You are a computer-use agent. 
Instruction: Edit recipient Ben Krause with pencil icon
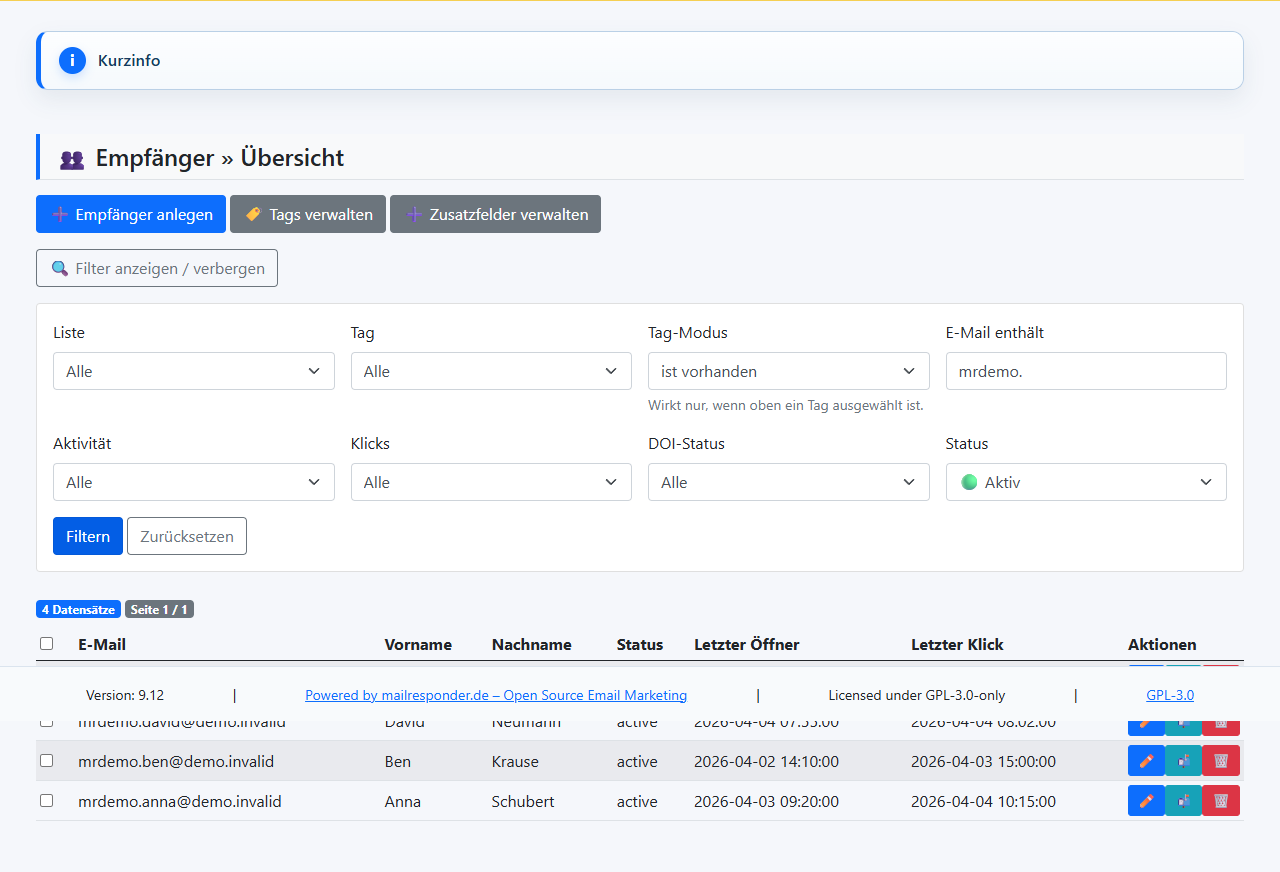pos(1146,761)
